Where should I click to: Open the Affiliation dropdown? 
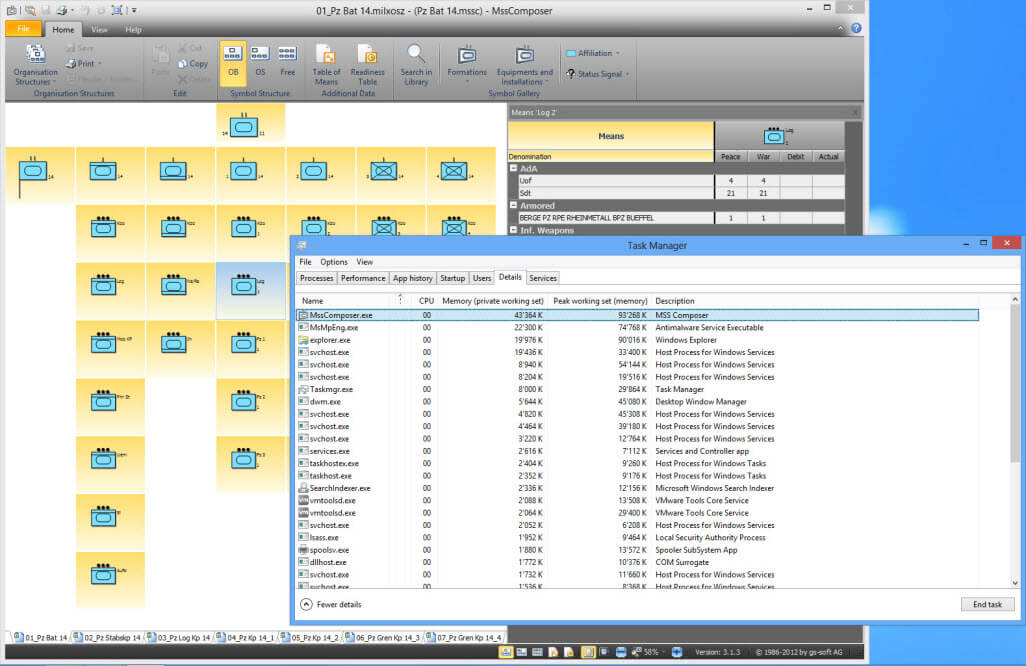[593, 53]
